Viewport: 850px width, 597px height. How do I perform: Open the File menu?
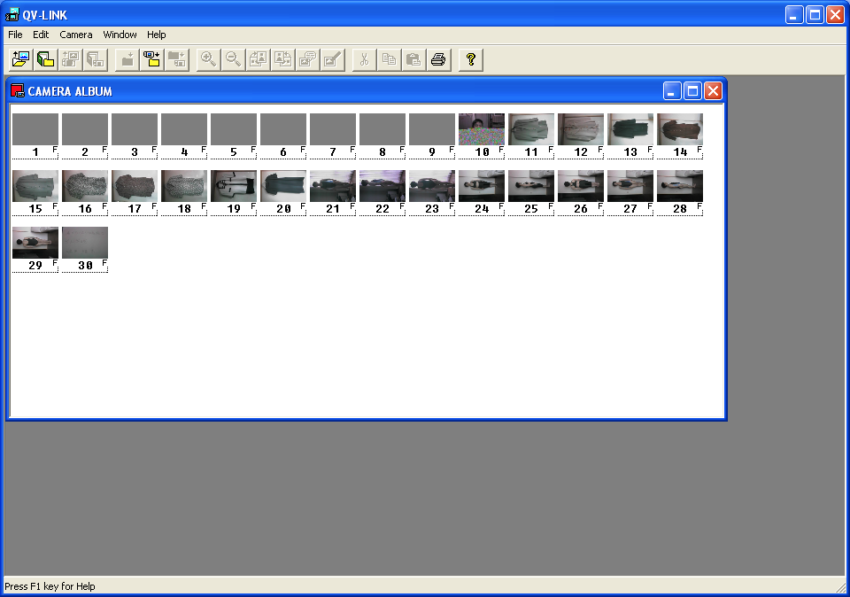(15, 35)
